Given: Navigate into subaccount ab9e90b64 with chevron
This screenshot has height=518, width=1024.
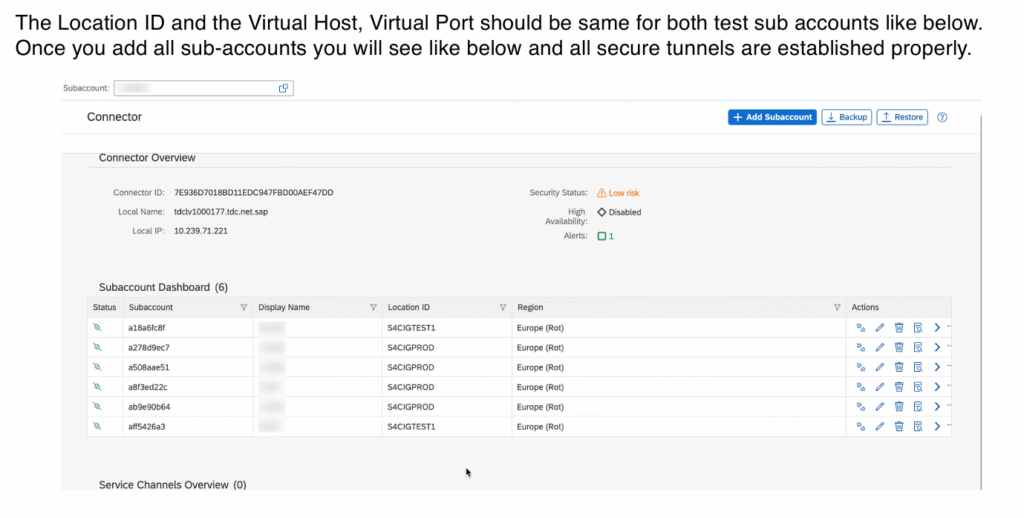Looking at the screenshot, I should [x=937, y=407].
